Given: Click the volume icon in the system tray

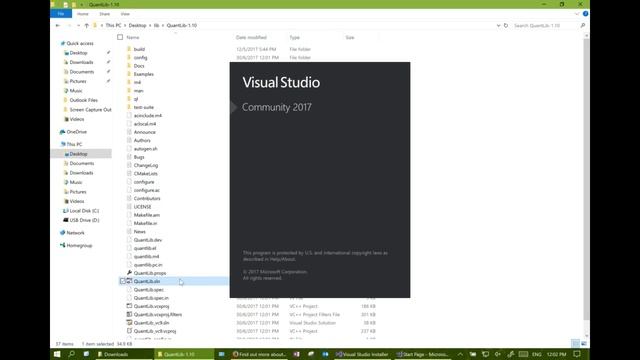Looking at the screenshot, I should (498, 354).
